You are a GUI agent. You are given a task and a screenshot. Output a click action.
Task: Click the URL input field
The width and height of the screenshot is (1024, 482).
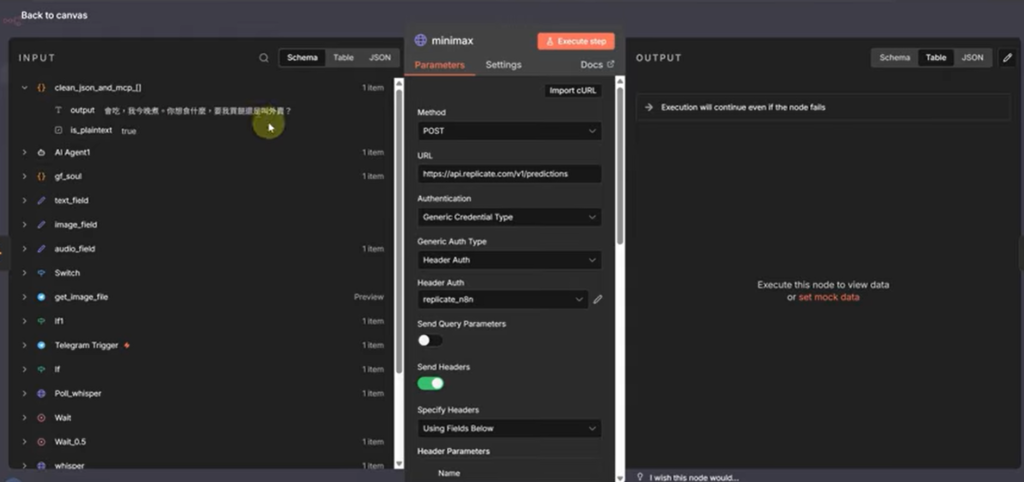coord(509,174)
